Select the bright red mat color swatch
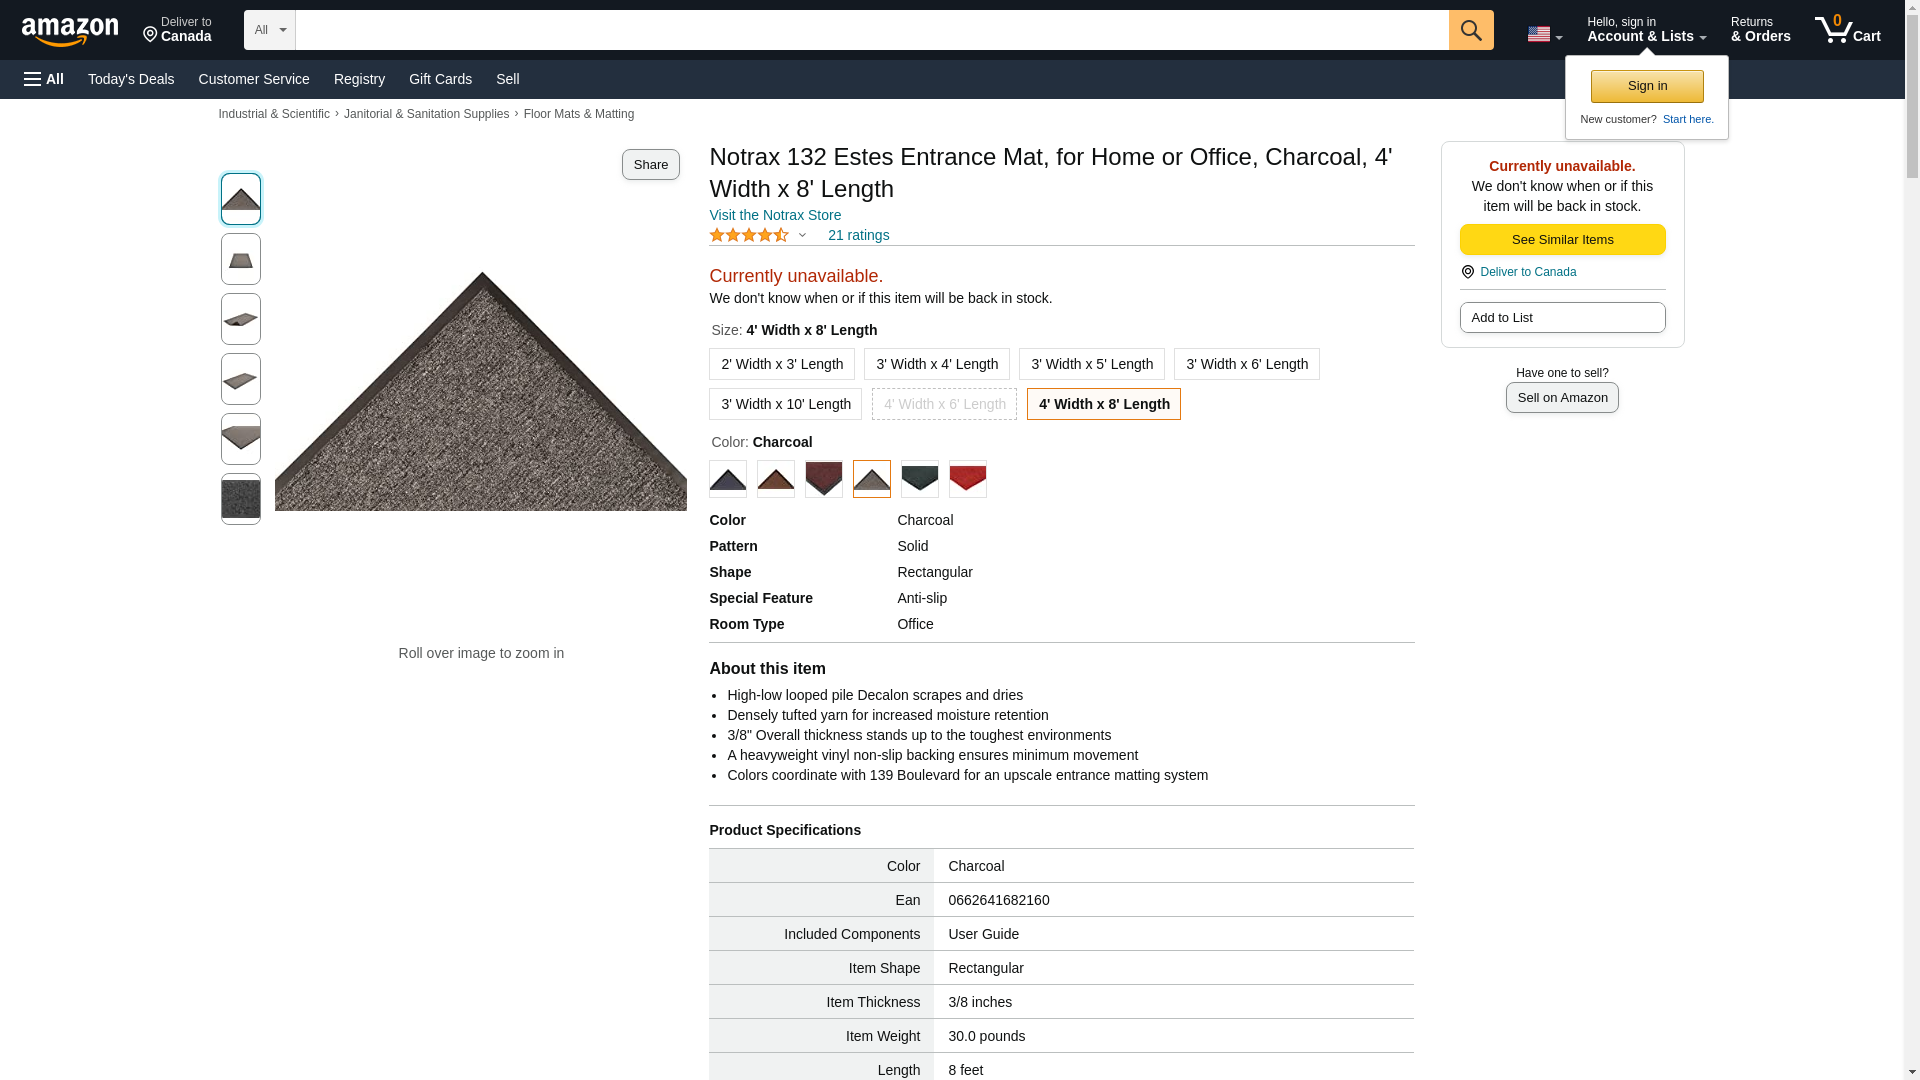 pos(967,479)
